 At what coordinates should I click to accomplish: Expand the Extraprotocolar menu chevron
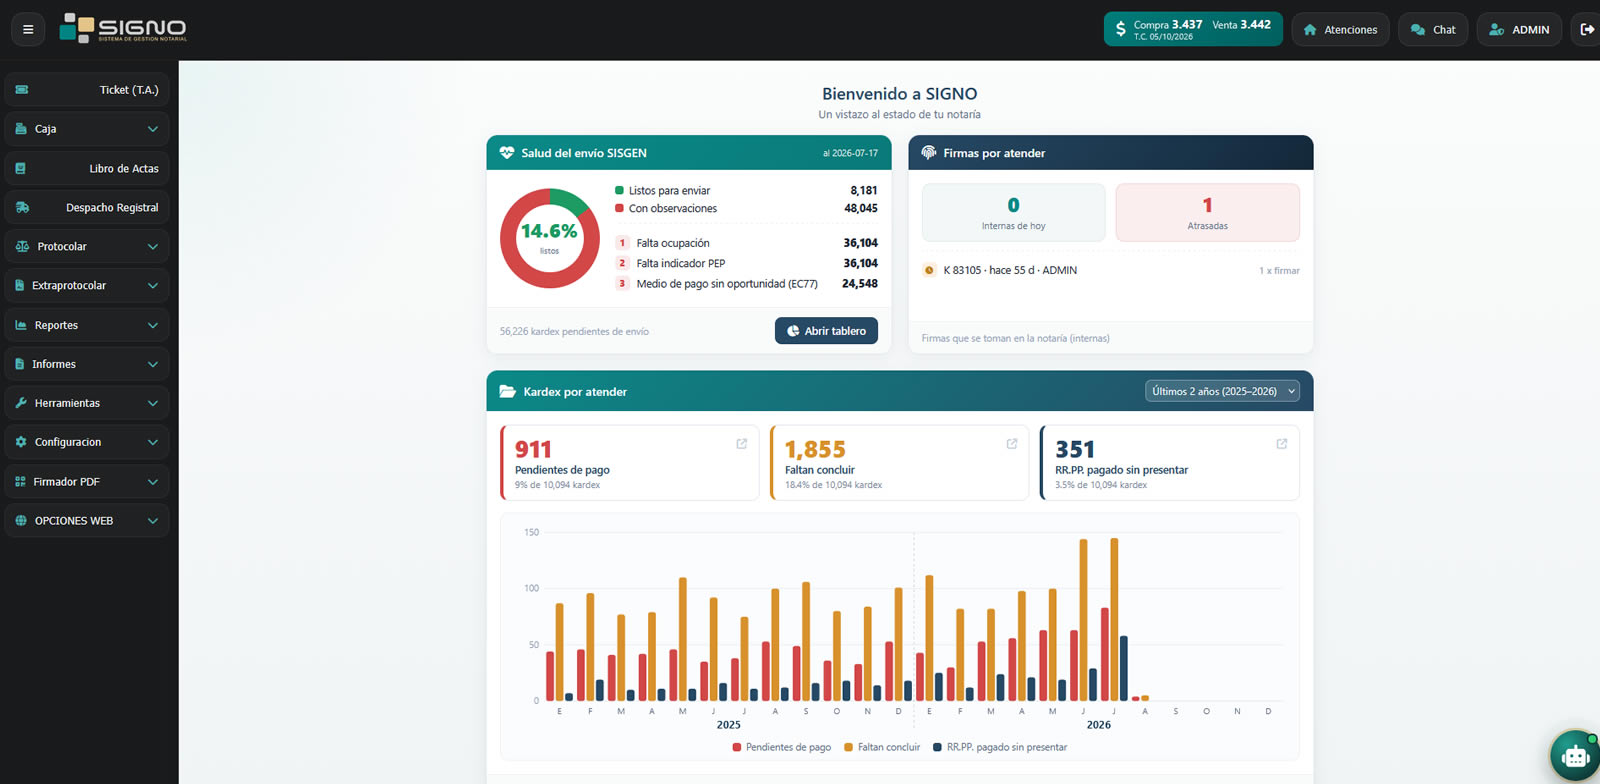click(153, 286)
